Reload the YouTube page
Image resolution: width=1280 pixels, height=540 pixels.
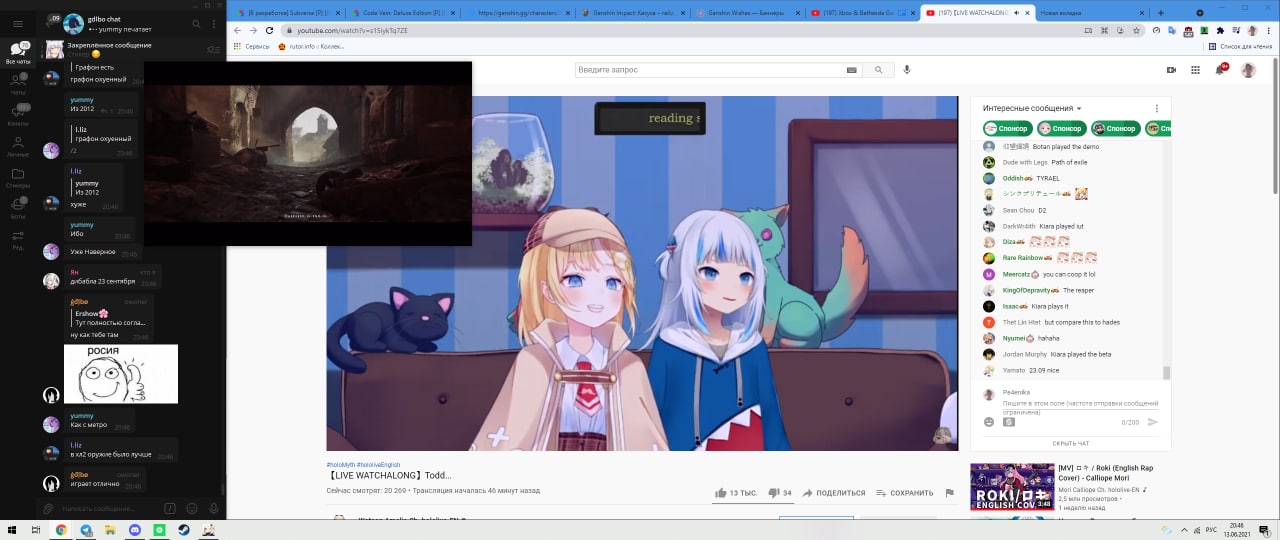click(269, 31)
